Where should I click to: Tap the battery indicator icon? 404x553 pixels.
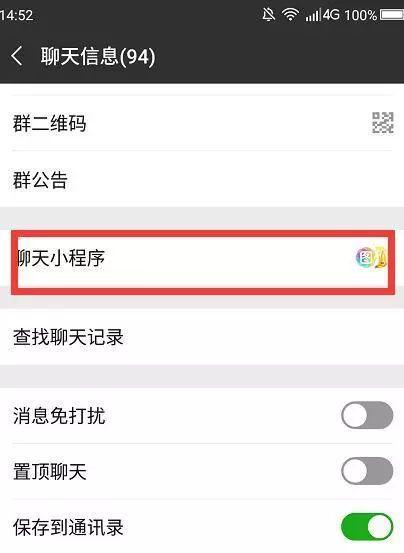[x=392, y=15]
